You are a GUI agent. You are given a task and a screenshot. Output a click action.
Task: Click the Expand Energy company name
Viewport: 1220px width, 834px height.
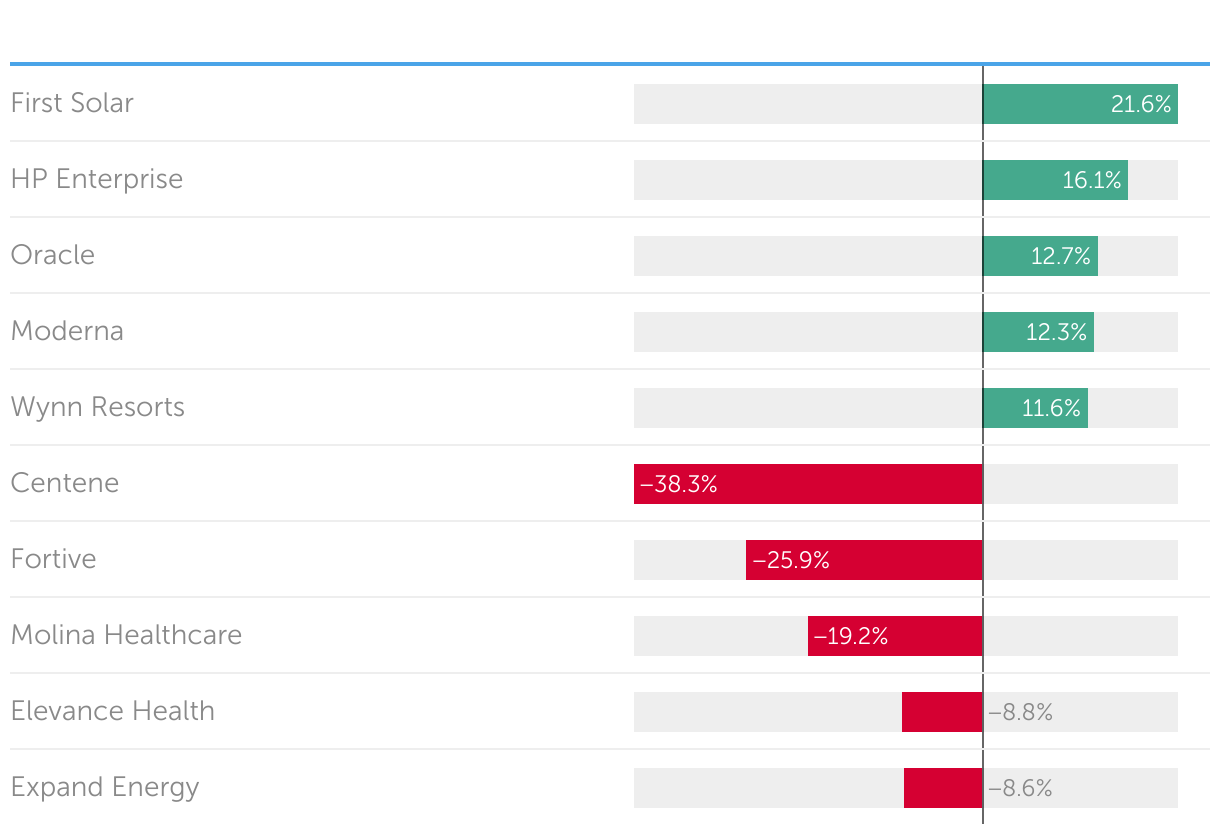point(105,787)
